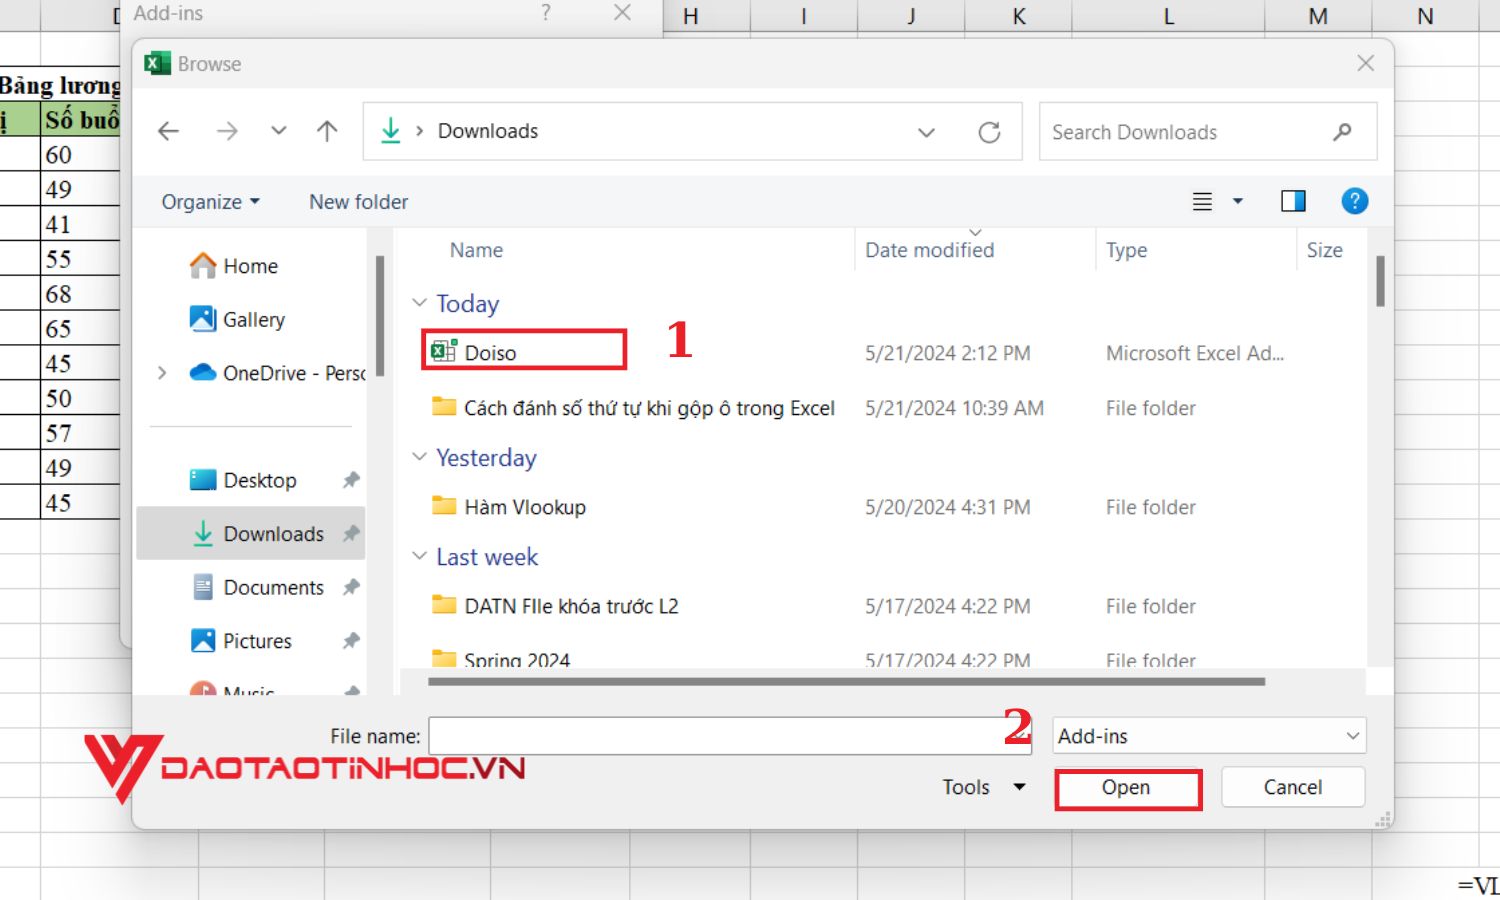Screen dimensions: 1500x900
Task: Click the Forward navigation arrow
Action: [227, 131]
